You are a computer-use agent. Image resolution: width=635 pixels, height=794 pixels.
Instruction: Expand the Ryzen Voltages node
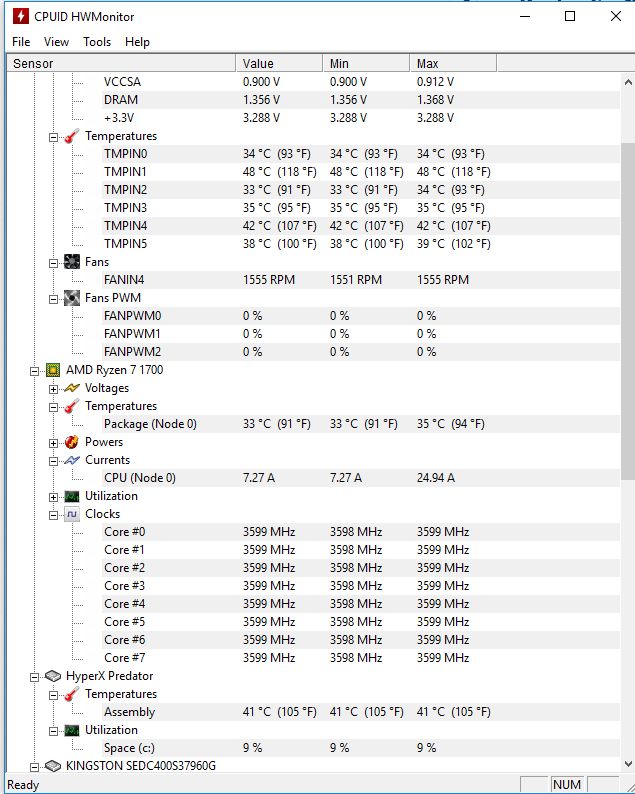(x=53, y=389)
